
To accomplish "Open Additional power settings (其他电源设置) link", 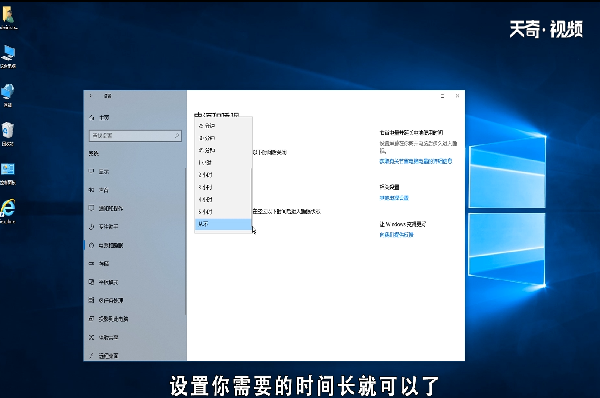I will point(394,198).
